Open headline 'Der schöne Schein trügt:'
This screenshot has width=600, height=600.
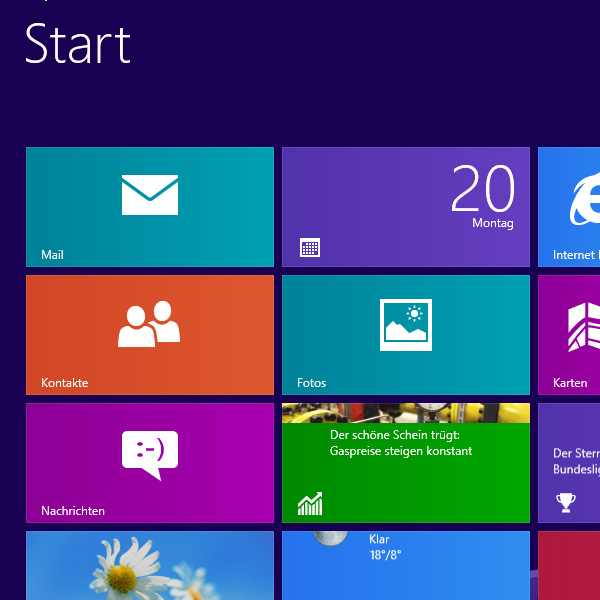coord(395,435)
